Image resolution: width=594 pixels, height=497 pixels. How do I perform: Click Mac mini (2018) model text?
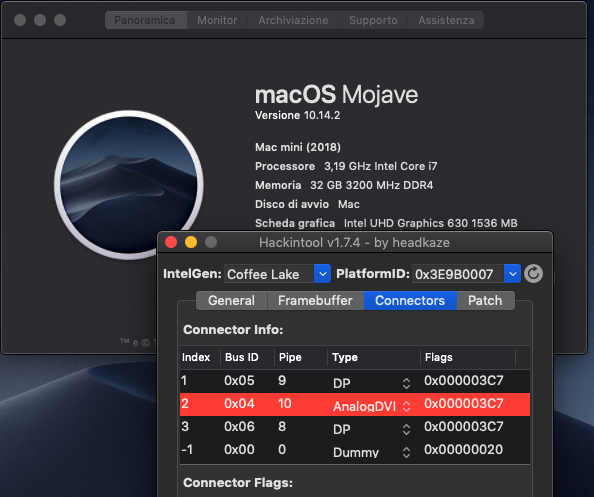298,147
